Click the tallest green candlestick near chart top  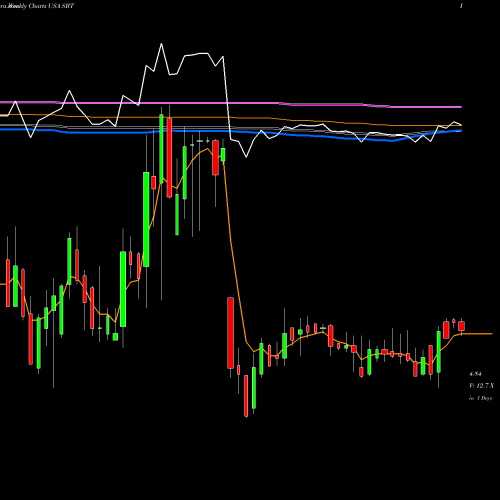click(161, 149)
